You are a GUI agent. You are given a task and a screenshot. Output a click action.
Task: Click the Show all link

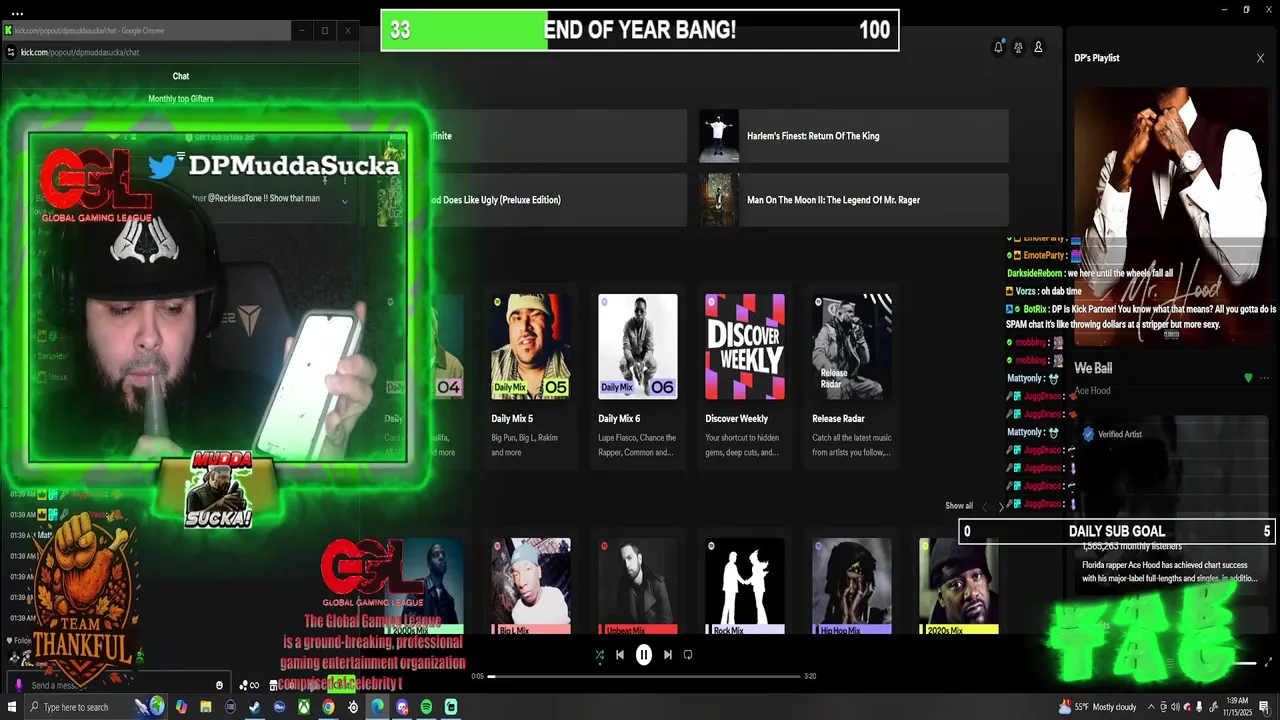959,506
